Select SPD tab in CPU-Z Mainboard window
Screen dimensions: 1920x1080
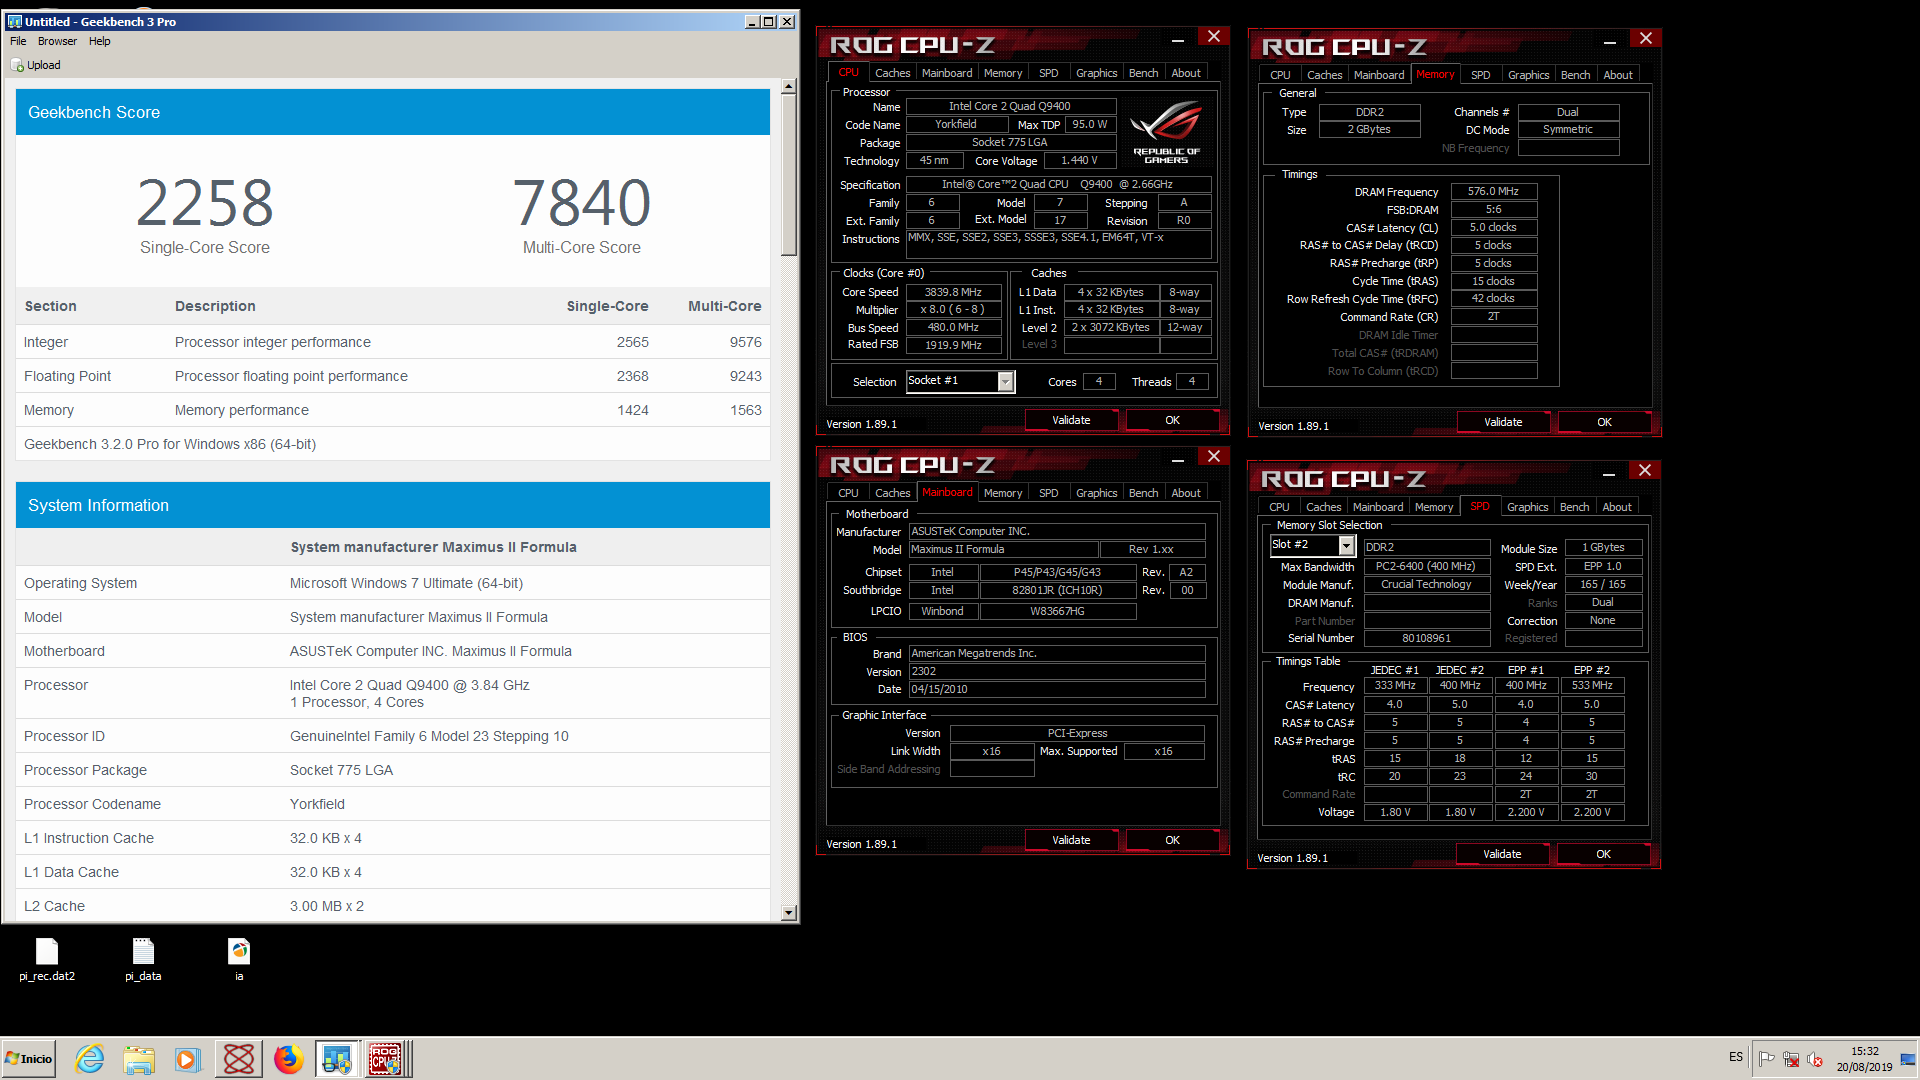[1048, 493]
